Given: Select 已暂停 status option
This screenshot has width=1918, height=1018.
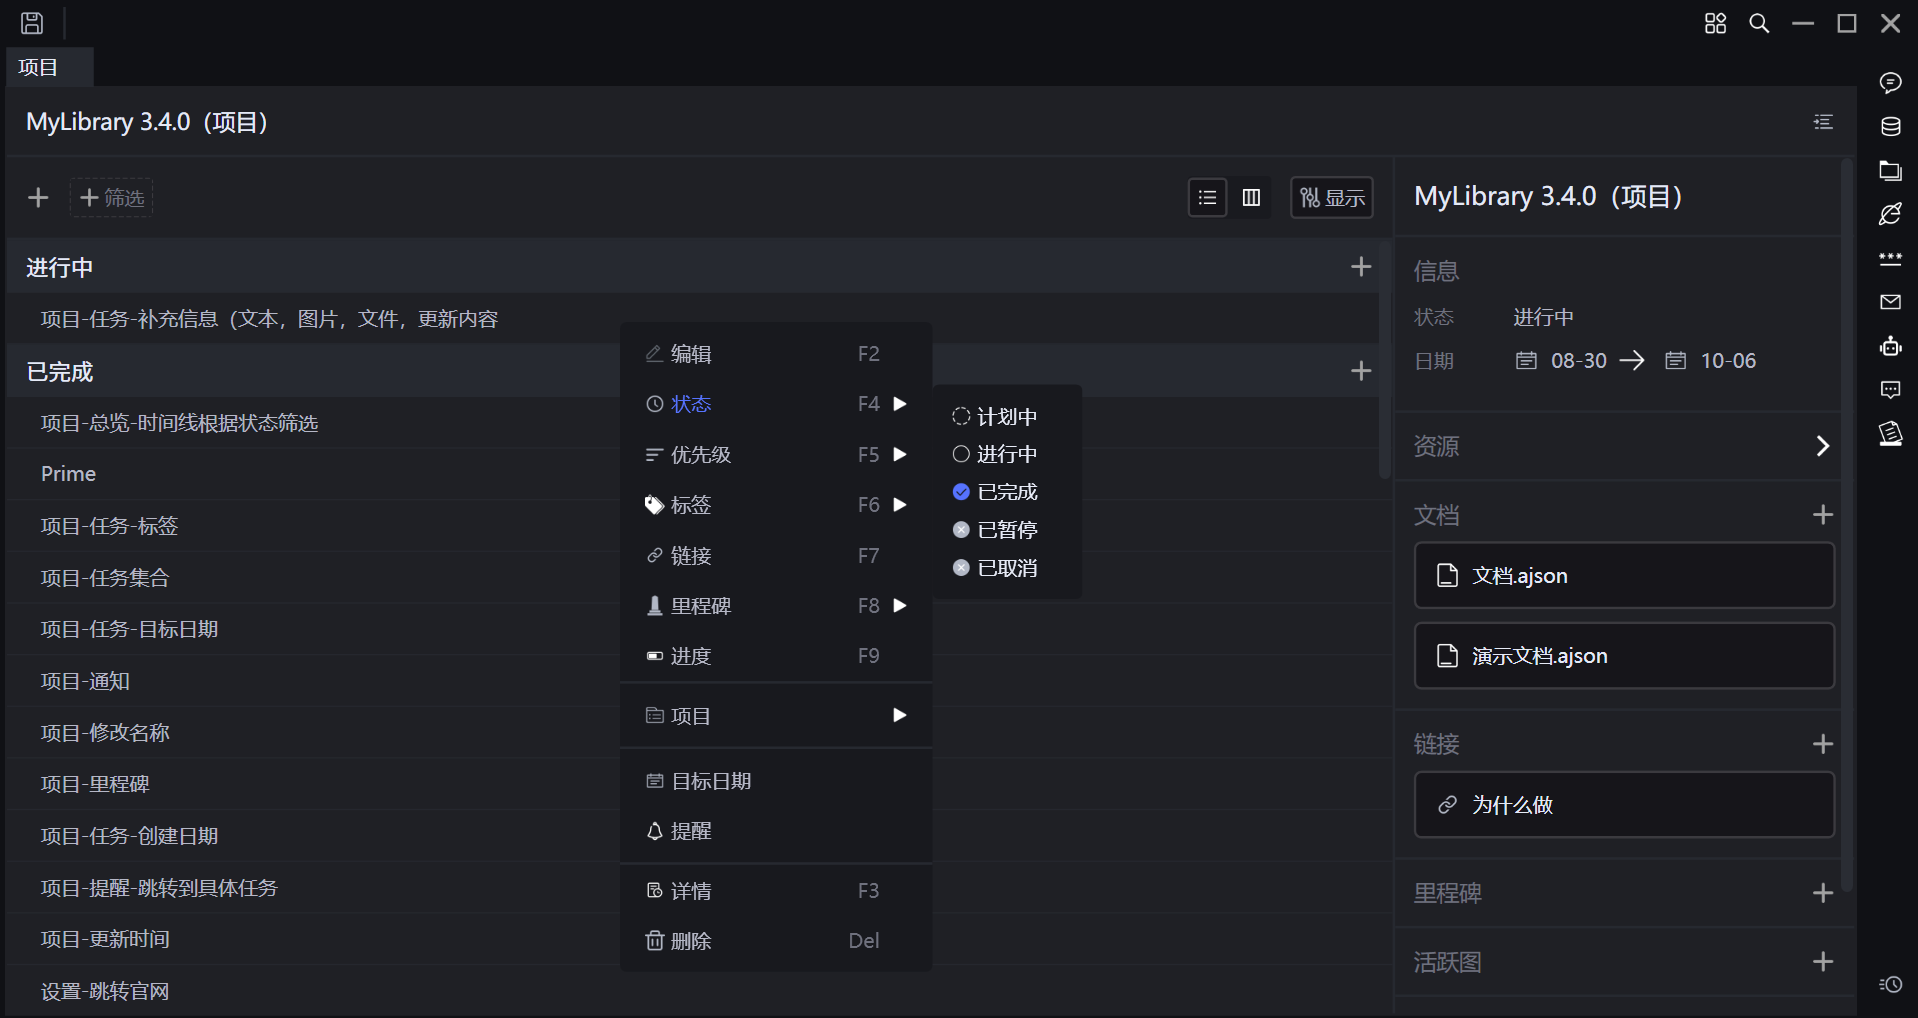Looking at the screenshot, I should coord(1007,530).
